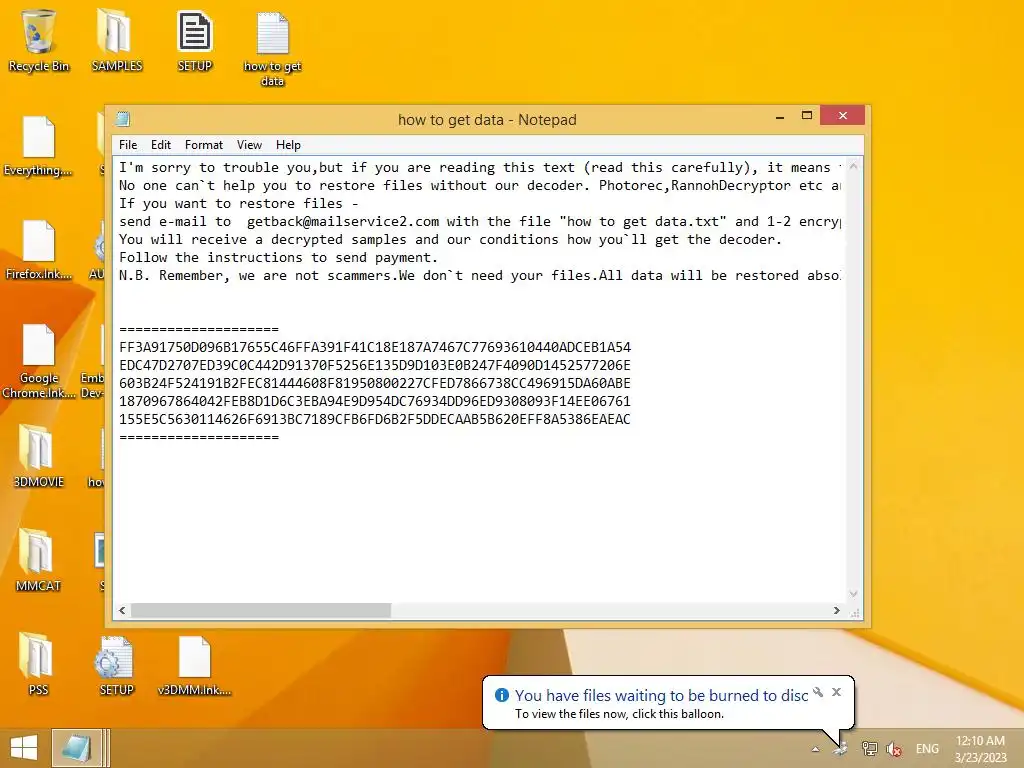
Task: Close the Notepad window
Action: (842, 116)
